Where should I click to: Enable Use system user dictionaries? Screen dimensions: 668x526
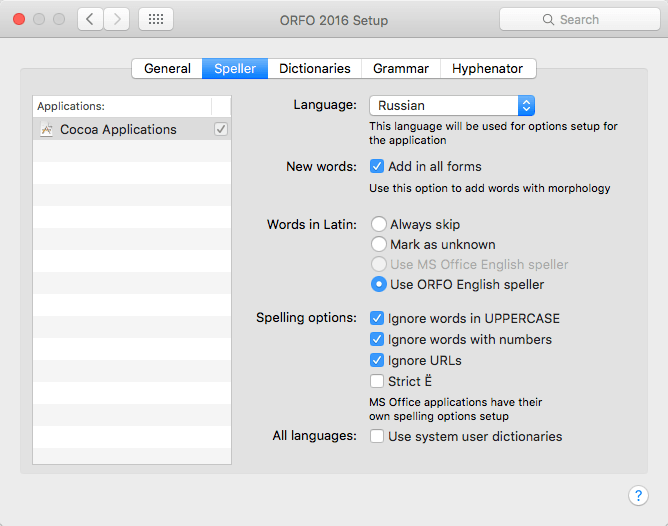coord(377,436)
